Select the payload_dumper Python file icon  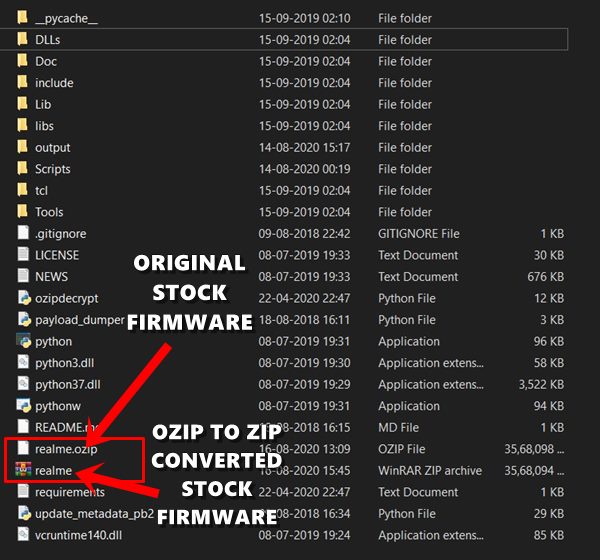pyautogui.click(x=24, y=319)
